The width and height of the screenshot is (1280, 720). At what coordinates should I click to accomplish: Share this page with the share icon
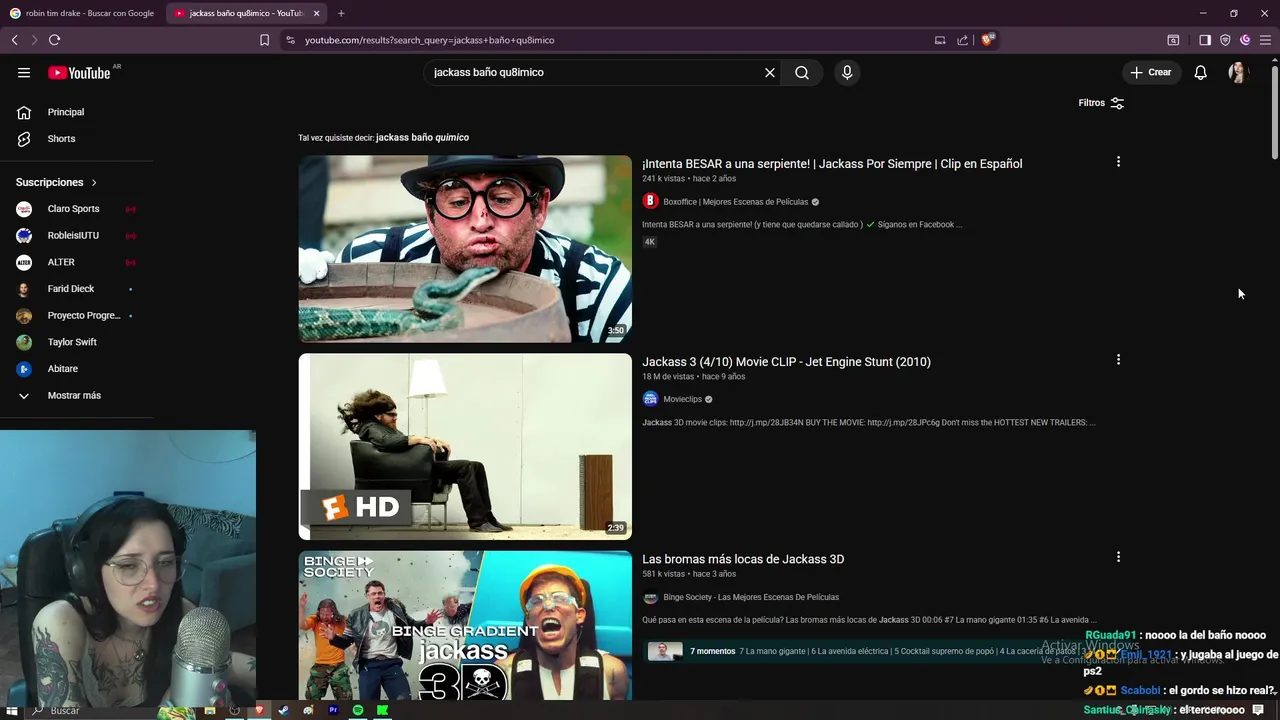[x=962, y=40]
